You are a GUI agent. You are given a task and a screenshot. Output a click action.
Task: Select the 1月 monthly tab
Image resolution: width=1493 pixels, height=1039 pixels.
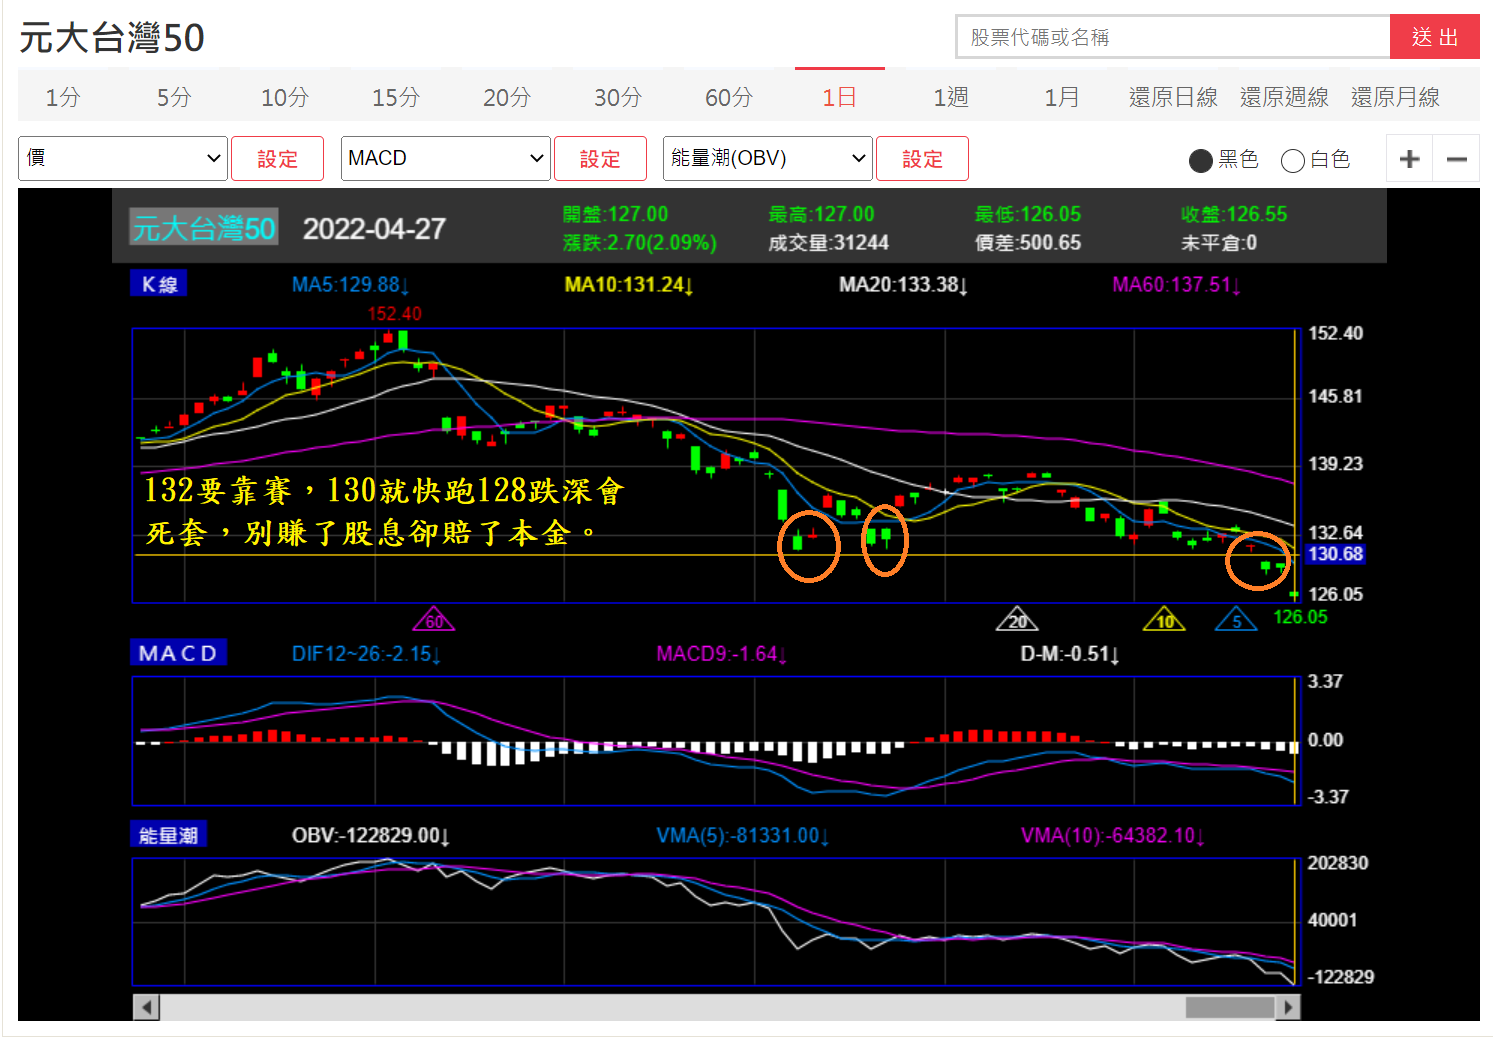1061,97
